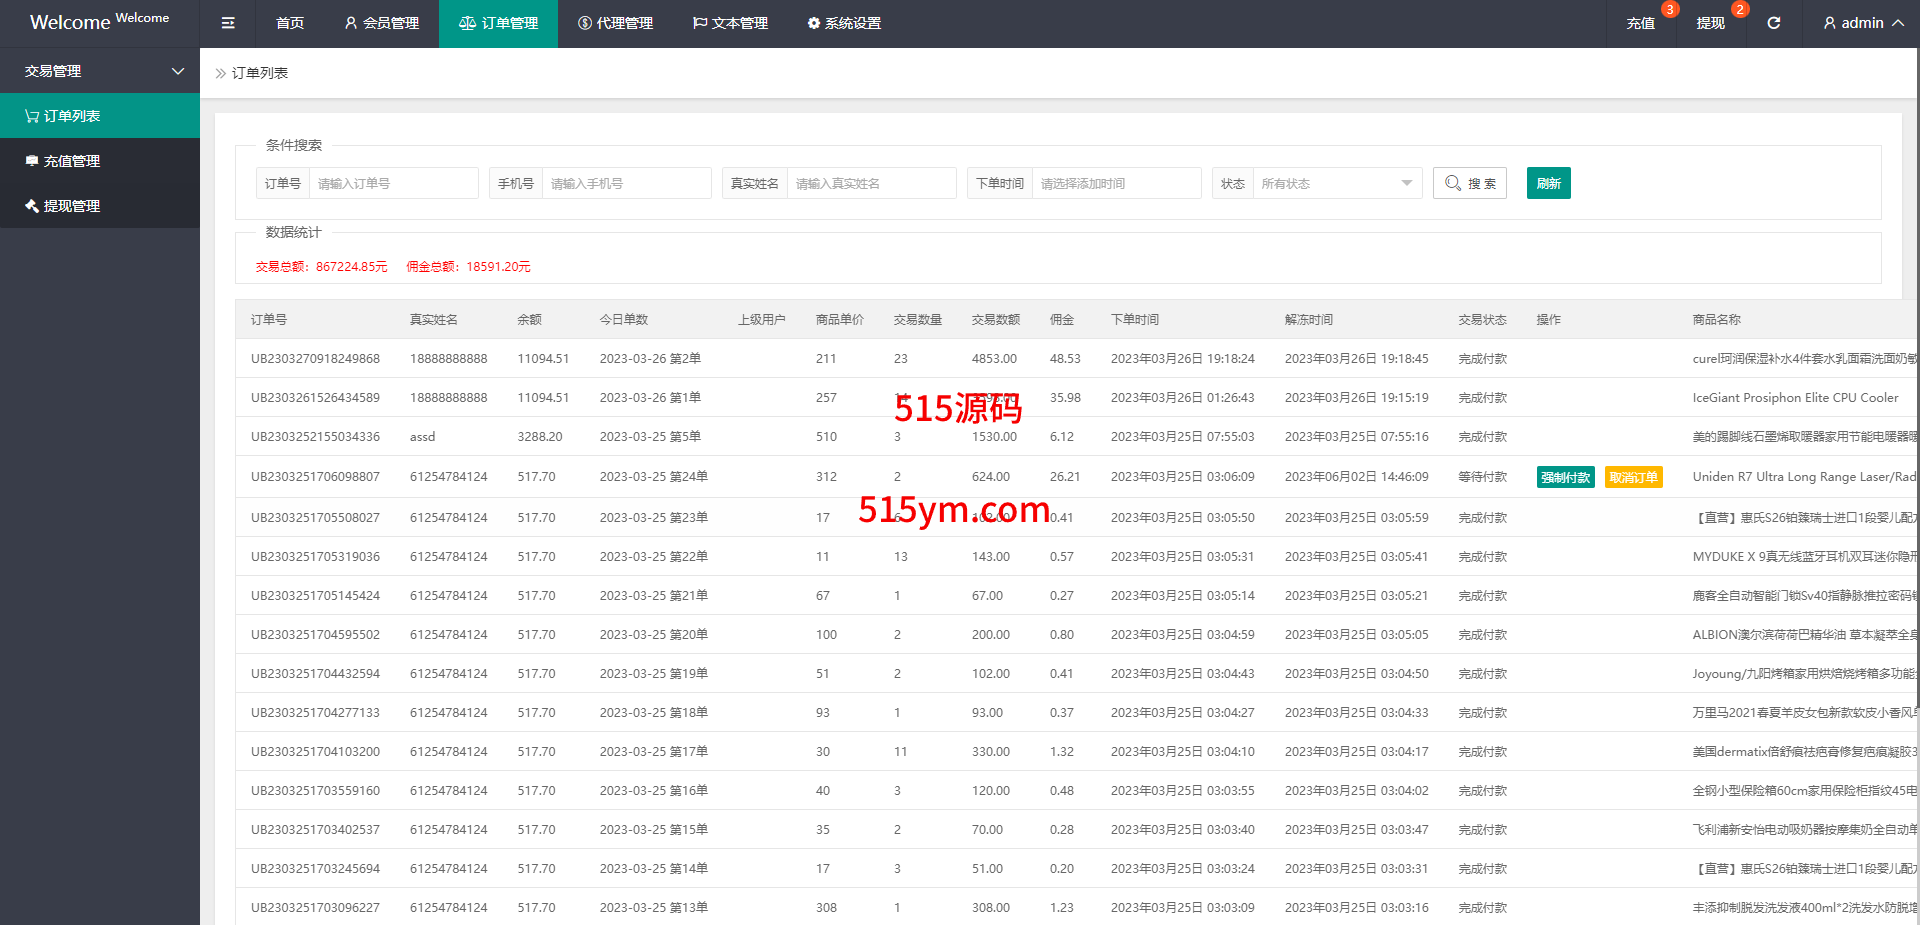Open 充值 notifications with badge 3
This screenshot has height=925, width=1920.
tap(1640, 23)
